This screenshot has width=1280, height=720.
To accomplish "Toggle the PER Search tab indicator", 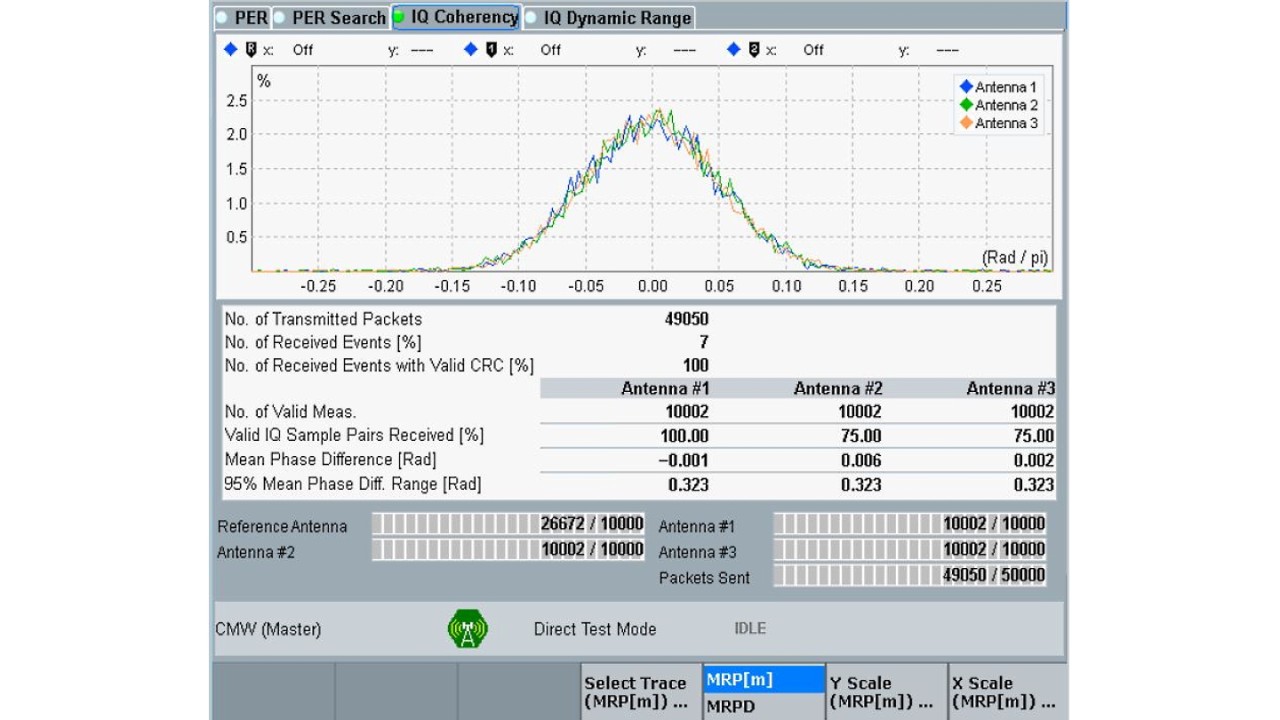I will tap(280, 18).
